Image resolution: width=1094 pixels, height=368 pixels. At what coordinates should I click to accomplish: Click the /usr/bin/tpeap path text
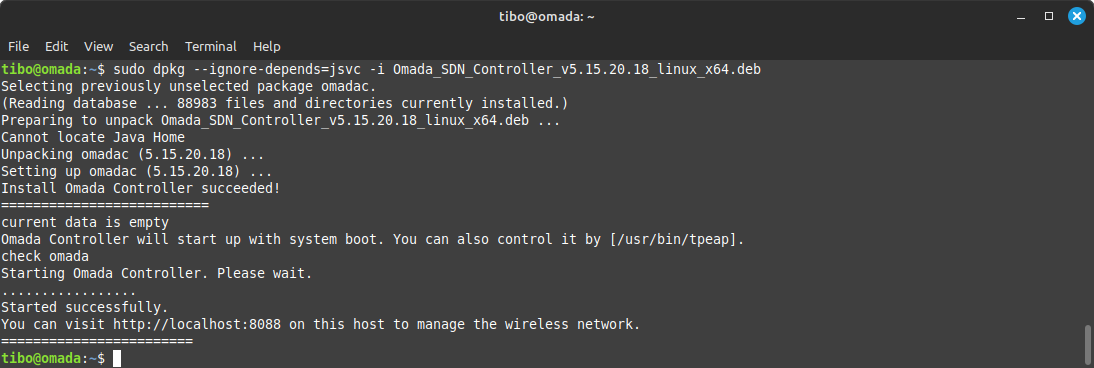click(674, 240)
